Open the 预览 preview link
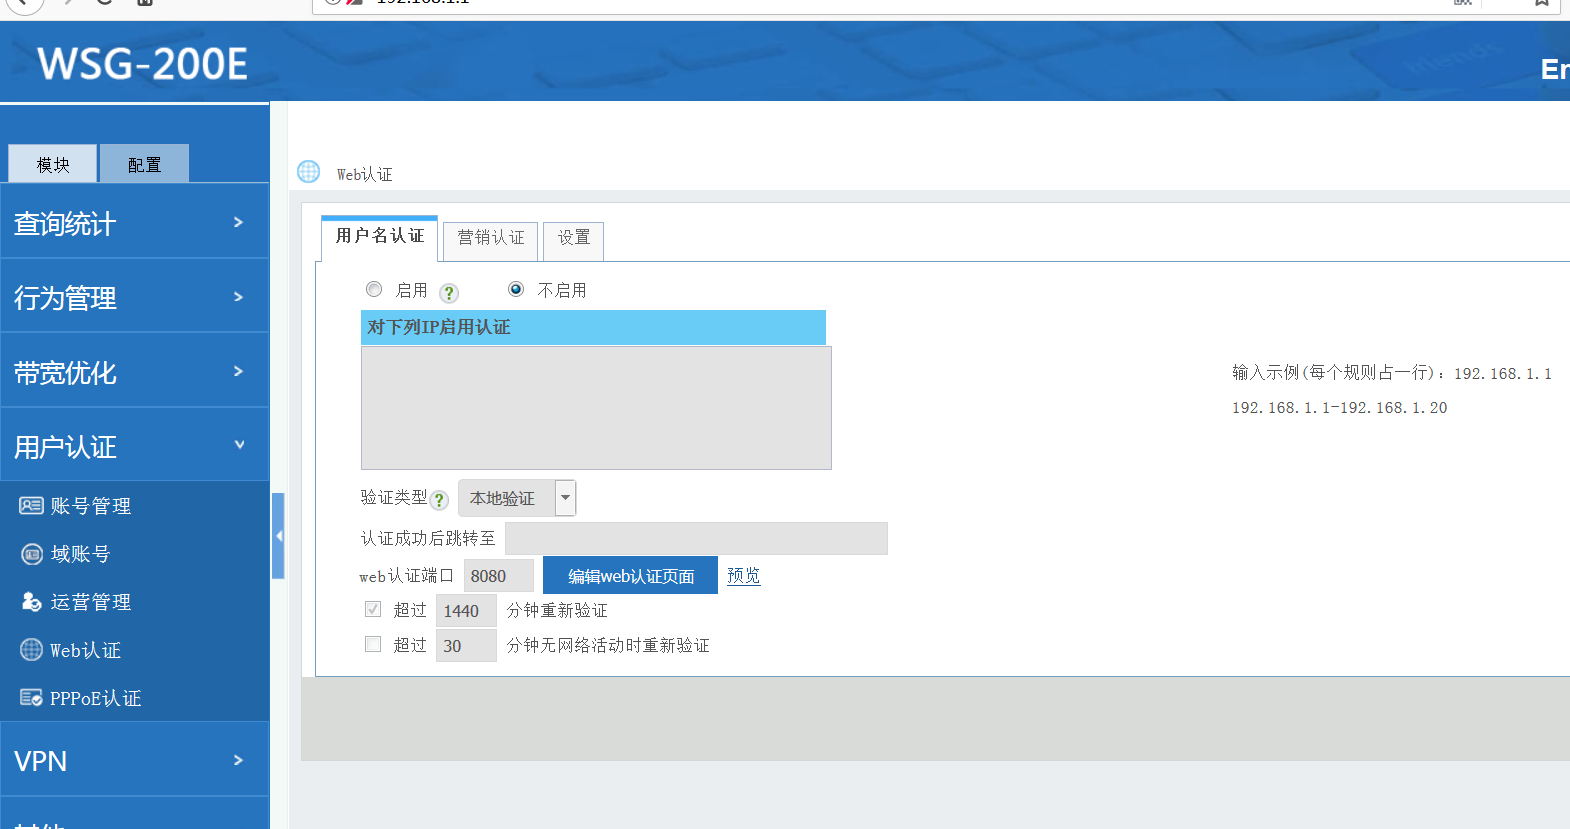This screenshot has width=1570, height=829. (743, 576)
